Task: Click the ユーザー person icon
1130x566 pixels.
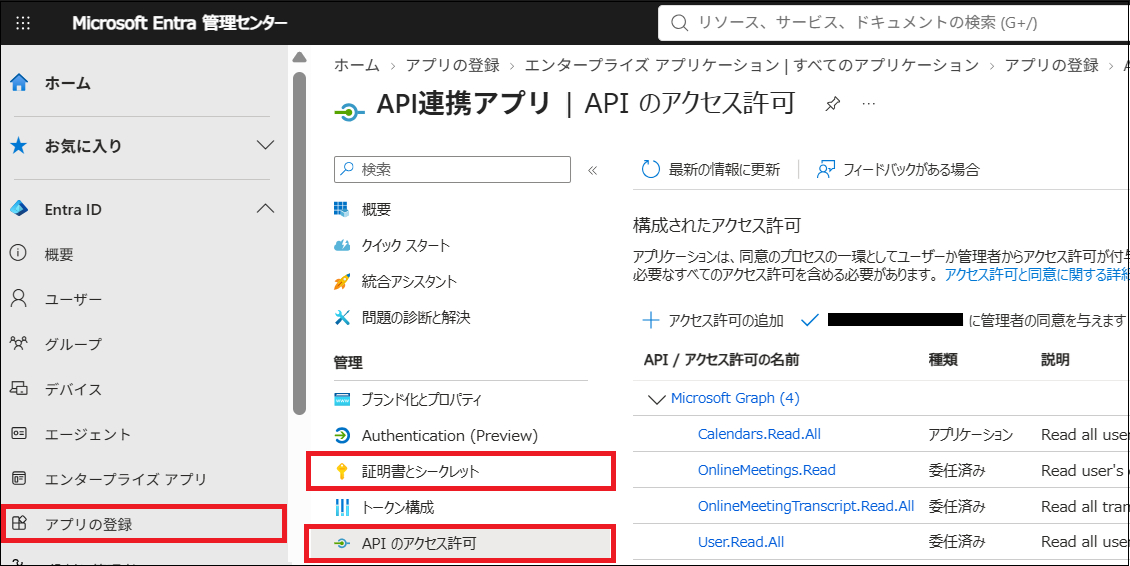Action: point(19,299)
